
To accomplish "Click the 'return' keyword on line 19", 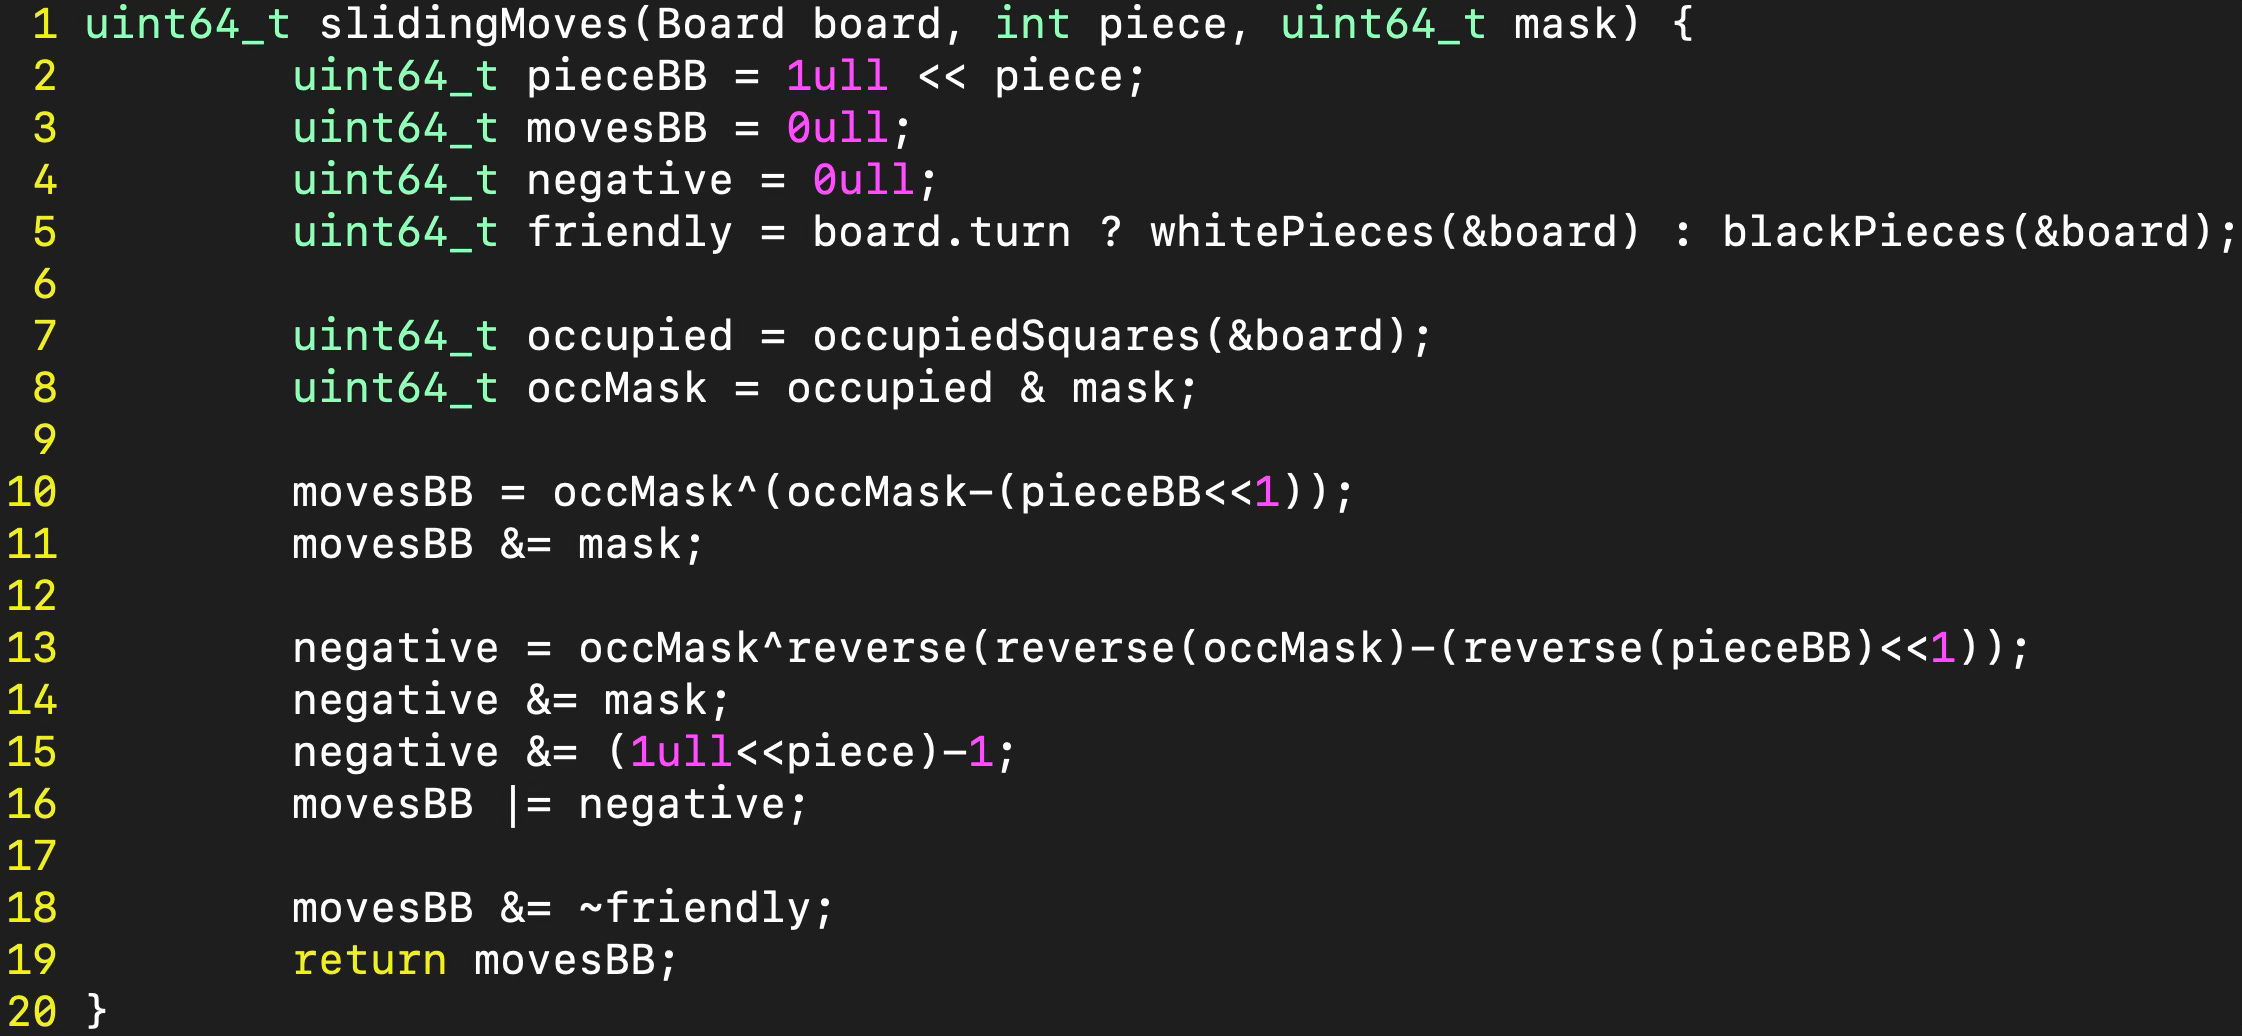I will pyautogui.click(x=369, y=960).
